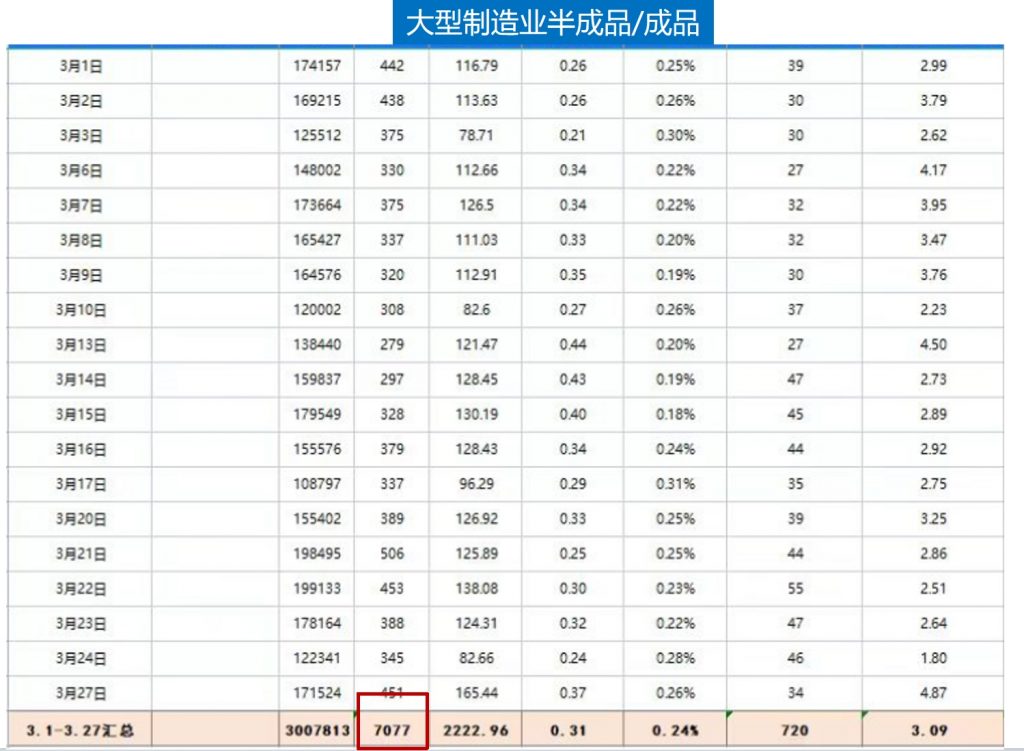Click the value 198495 in 3月21日 row
This screenshot has height=751, width=1024.
click(x=317, y=554)
